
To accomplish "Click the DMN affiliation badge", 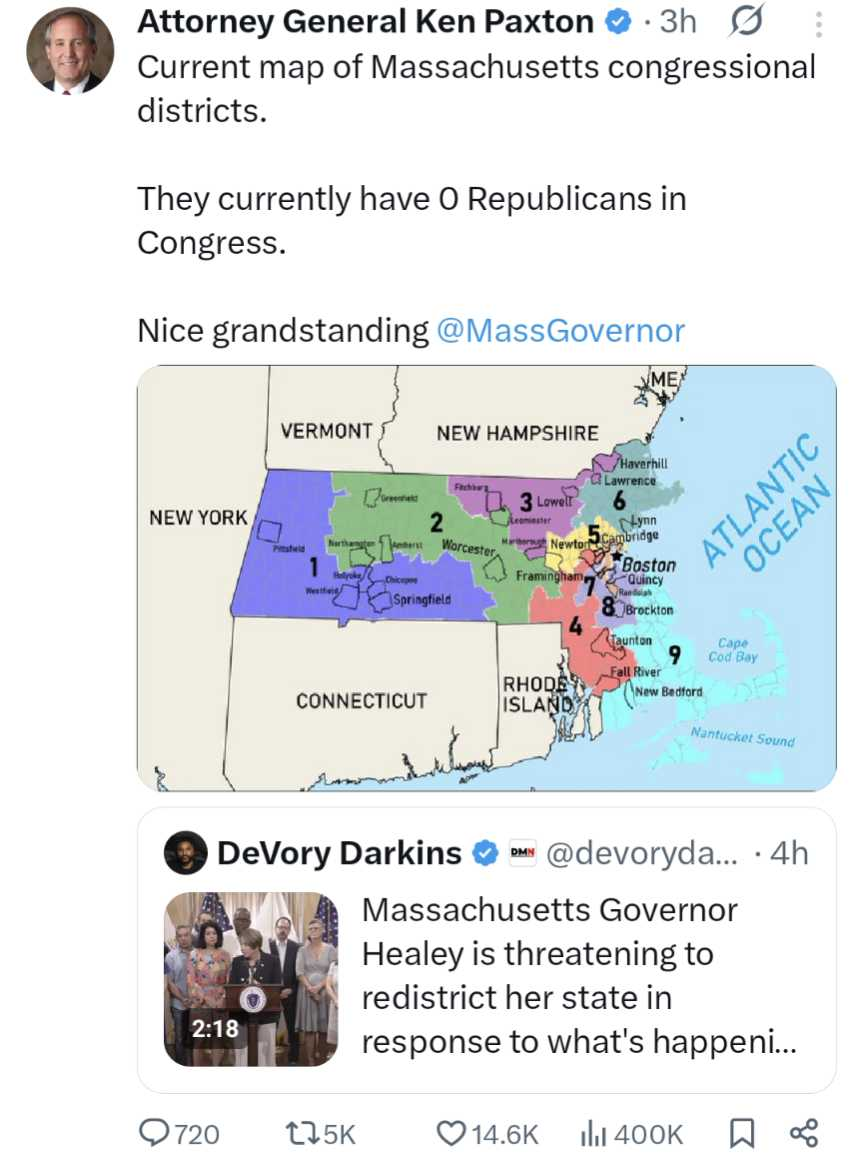I will point(523,853).
